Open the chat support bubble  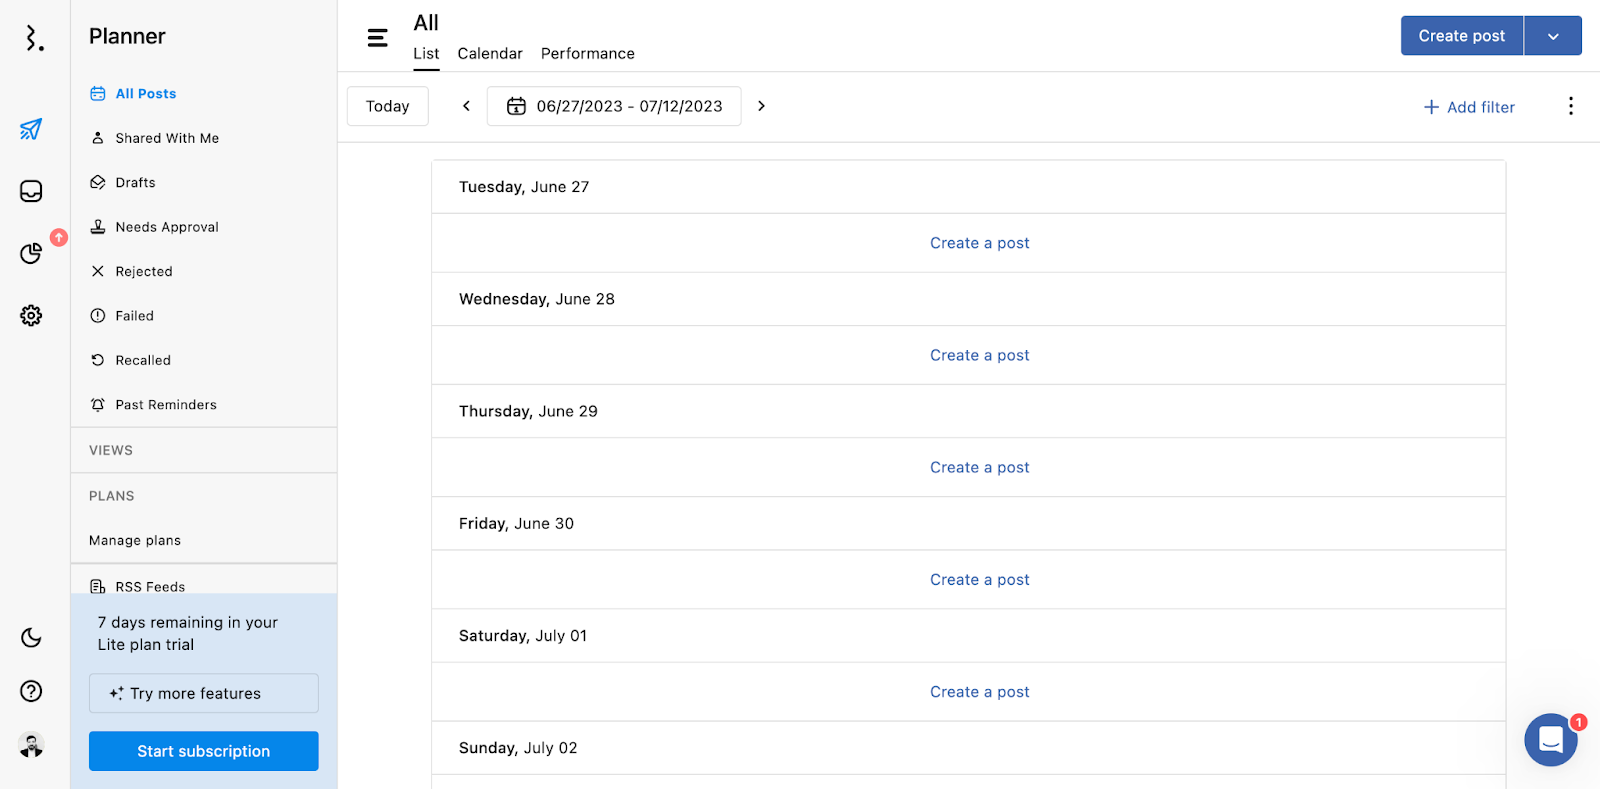1550,740
